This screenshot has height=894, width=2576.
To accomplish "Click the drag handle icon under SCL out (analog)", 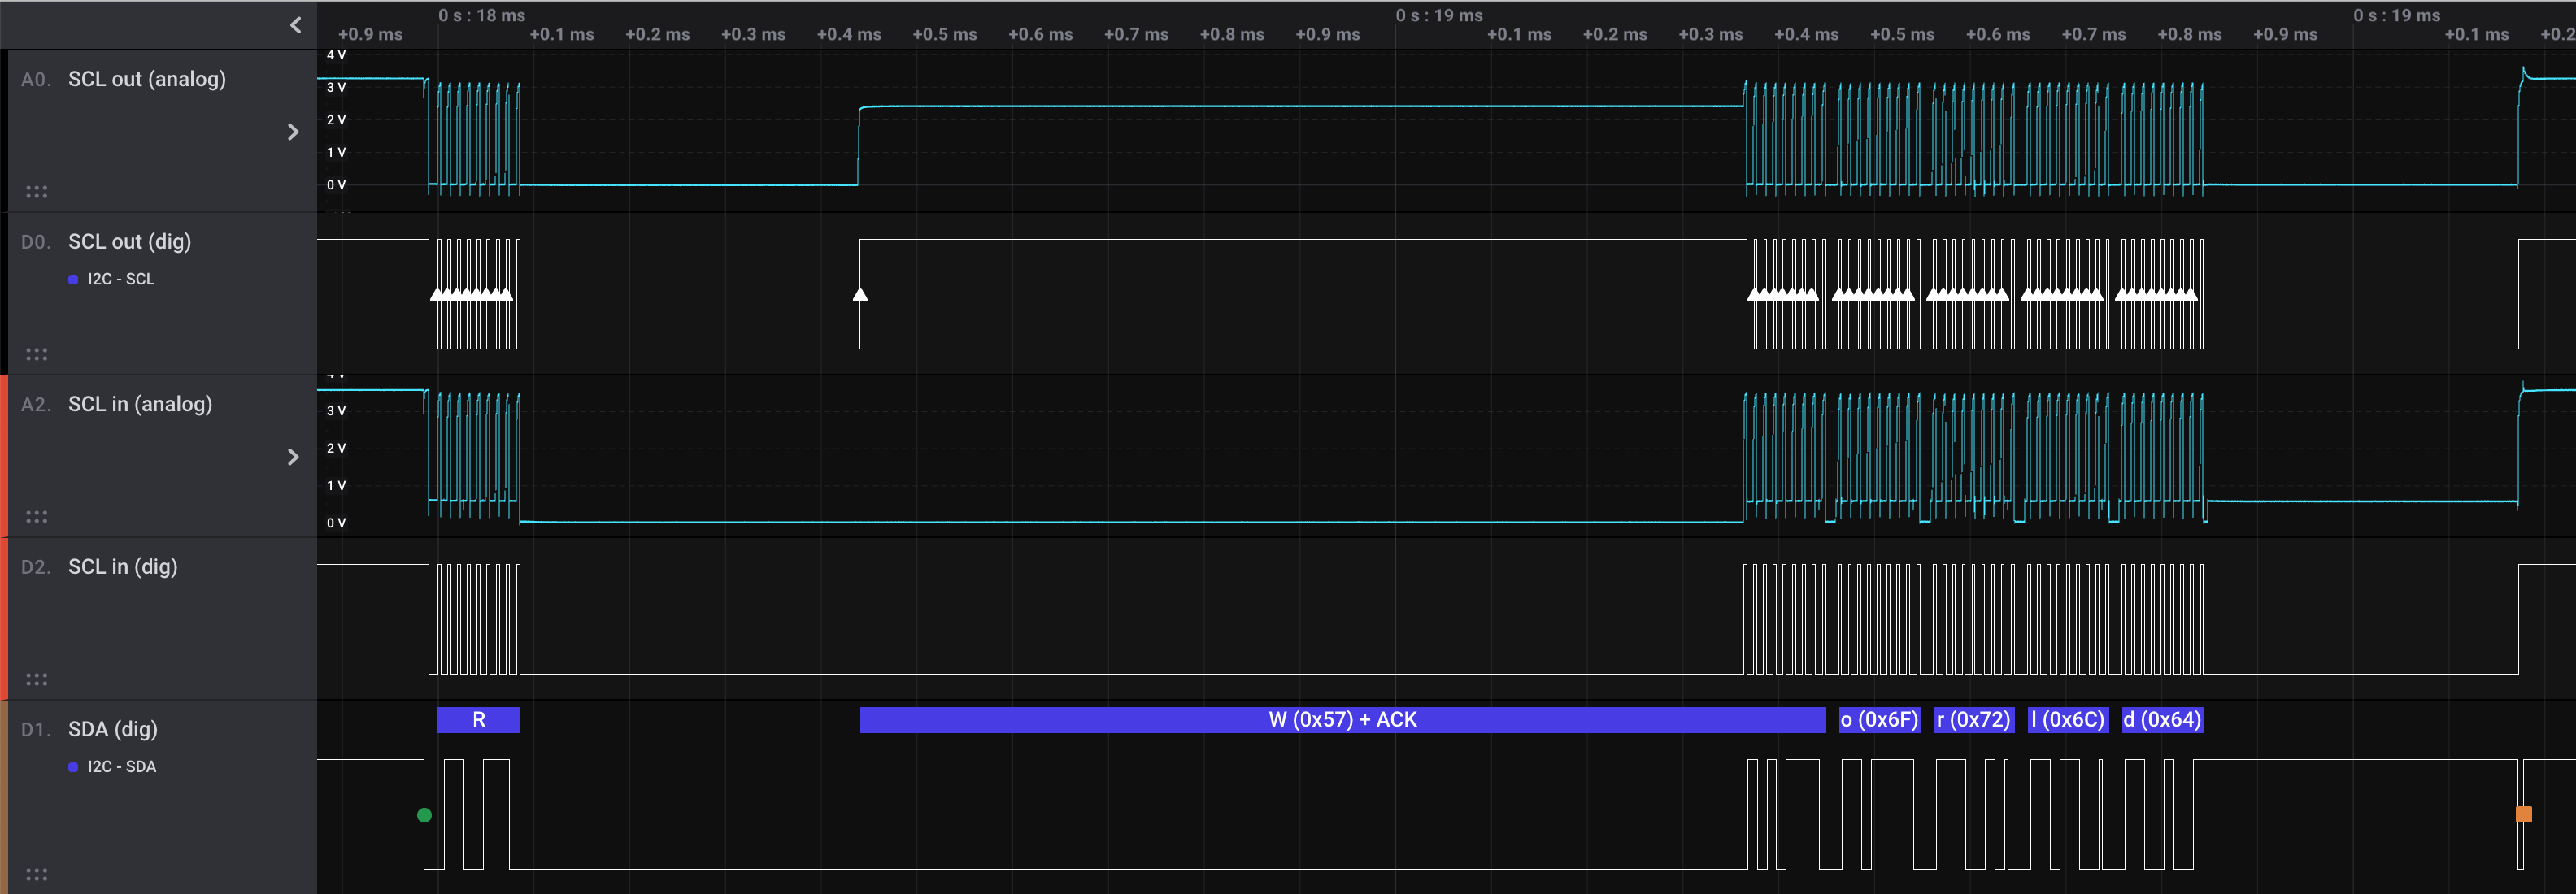I will [x=37, y=191].
